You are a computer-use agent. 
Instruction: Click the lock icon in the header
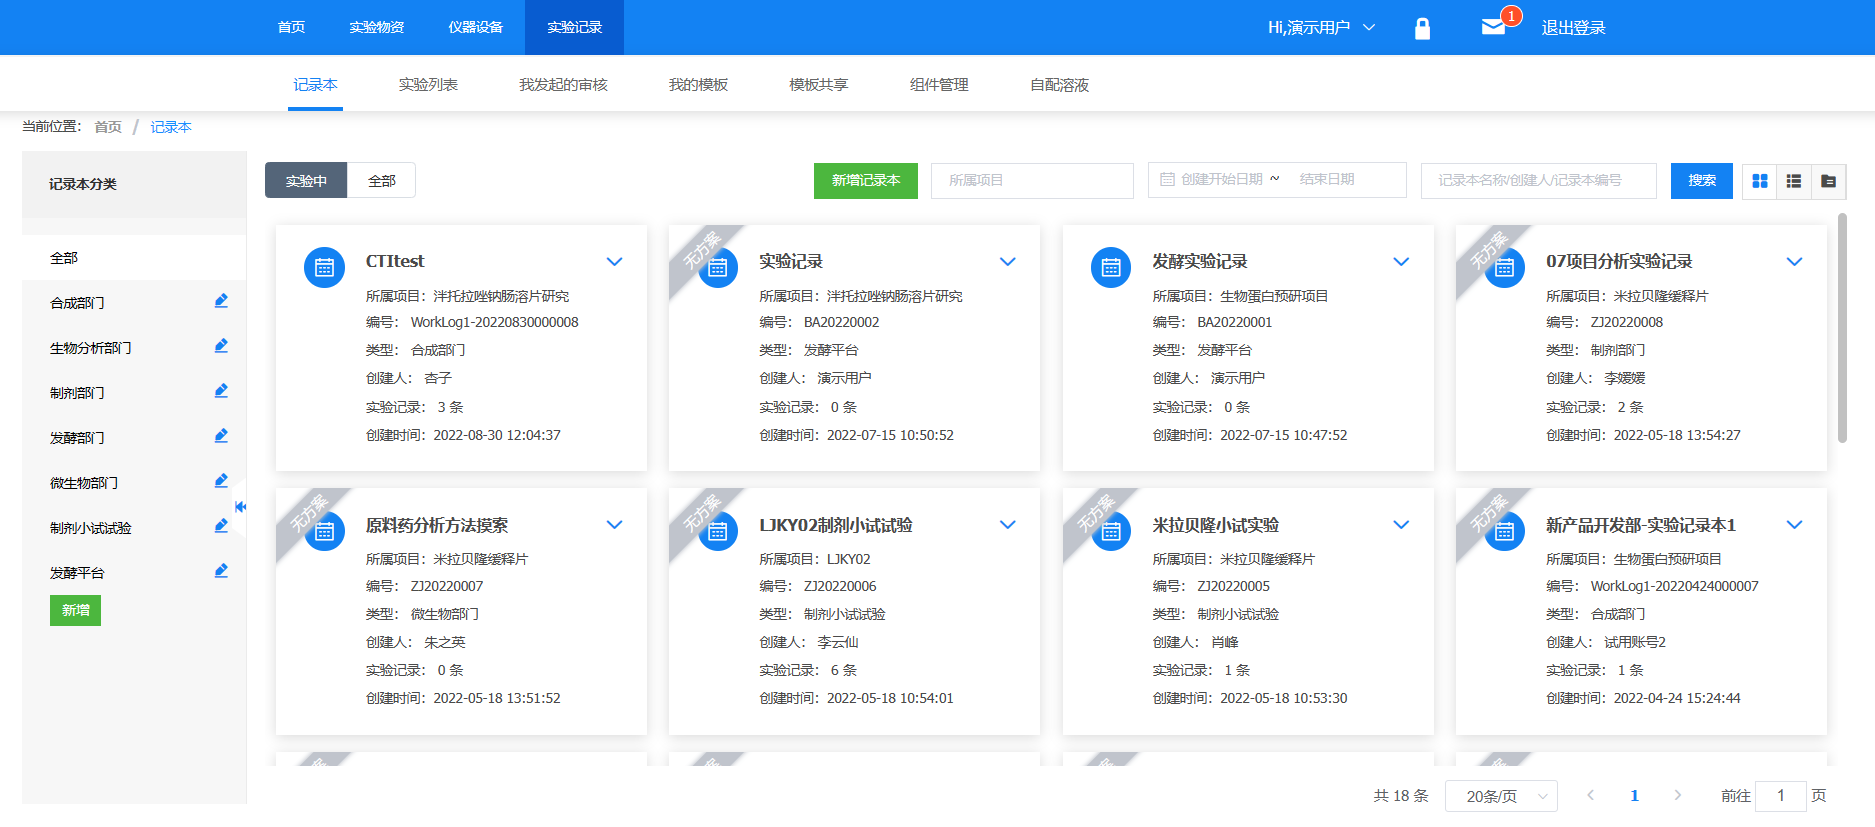(x=1422, y=28)
